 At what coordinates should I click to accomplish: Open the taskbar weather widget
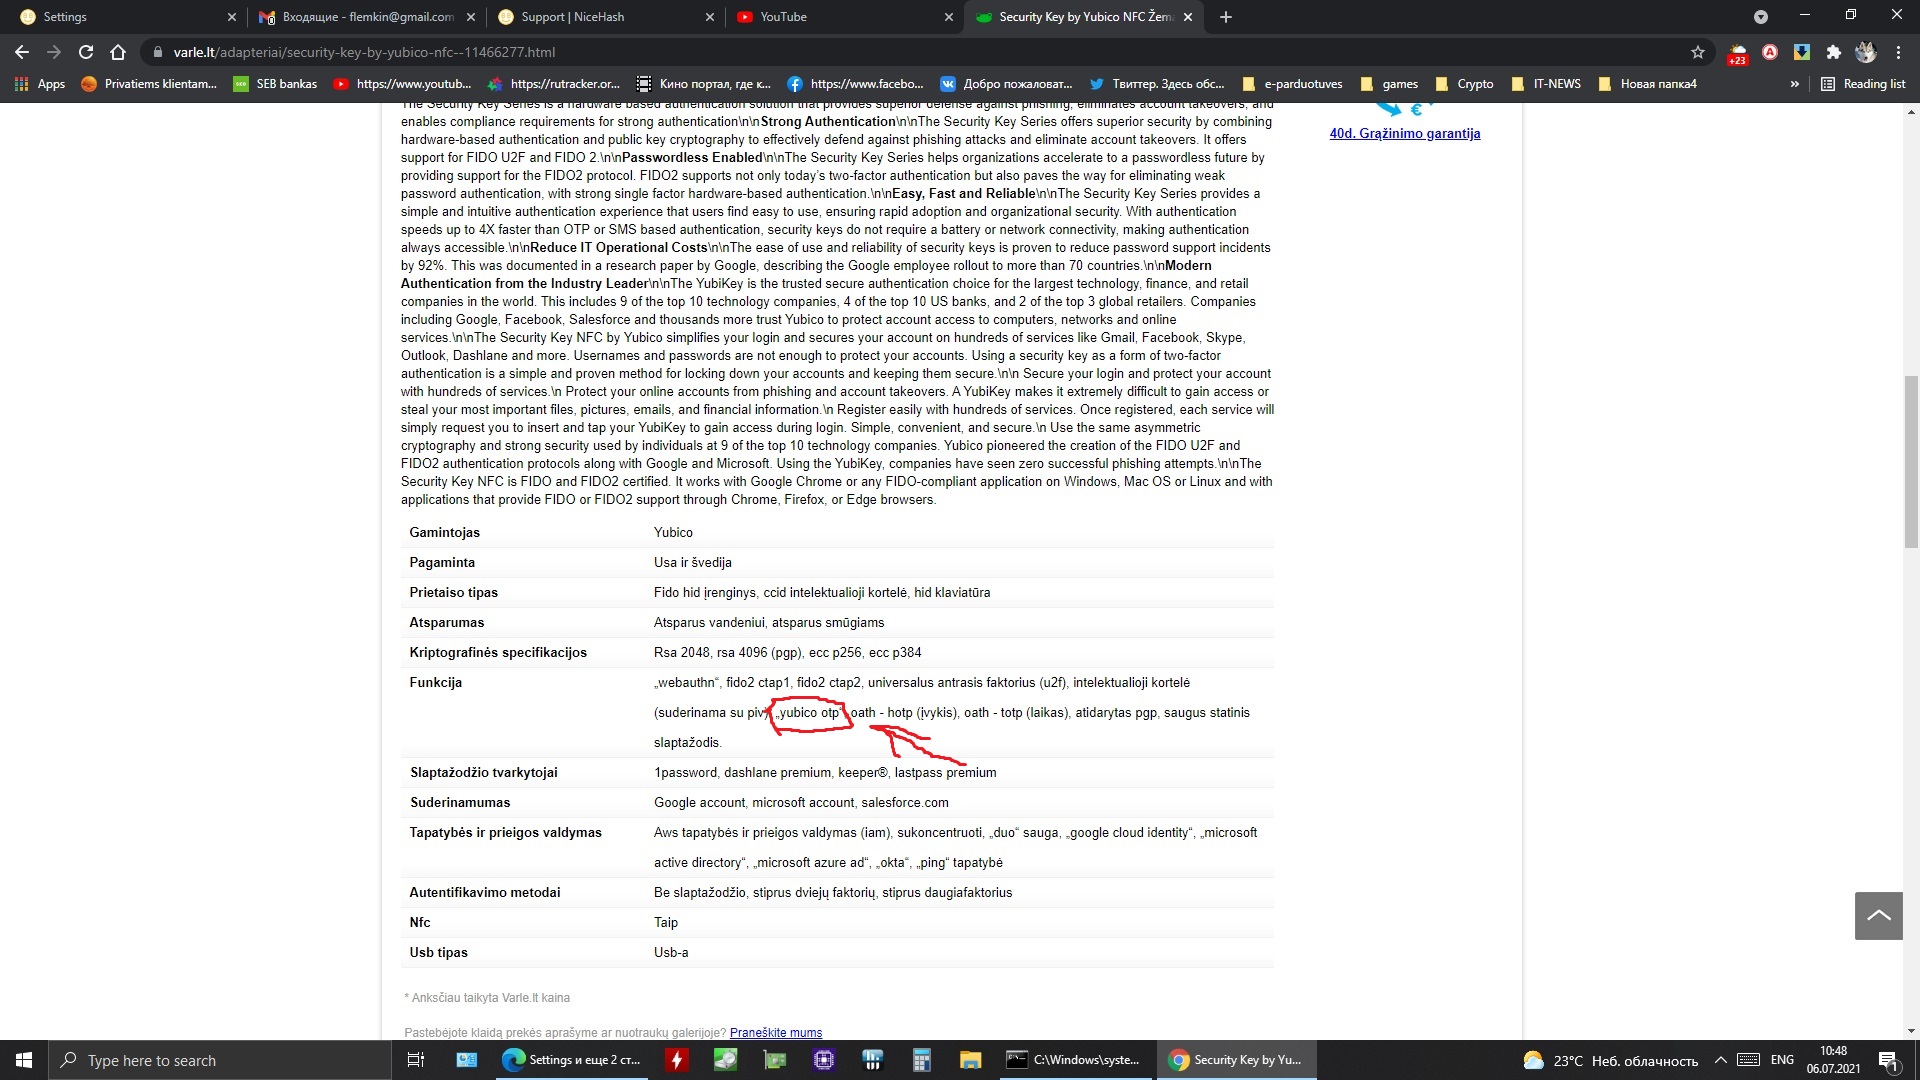1610,1060
